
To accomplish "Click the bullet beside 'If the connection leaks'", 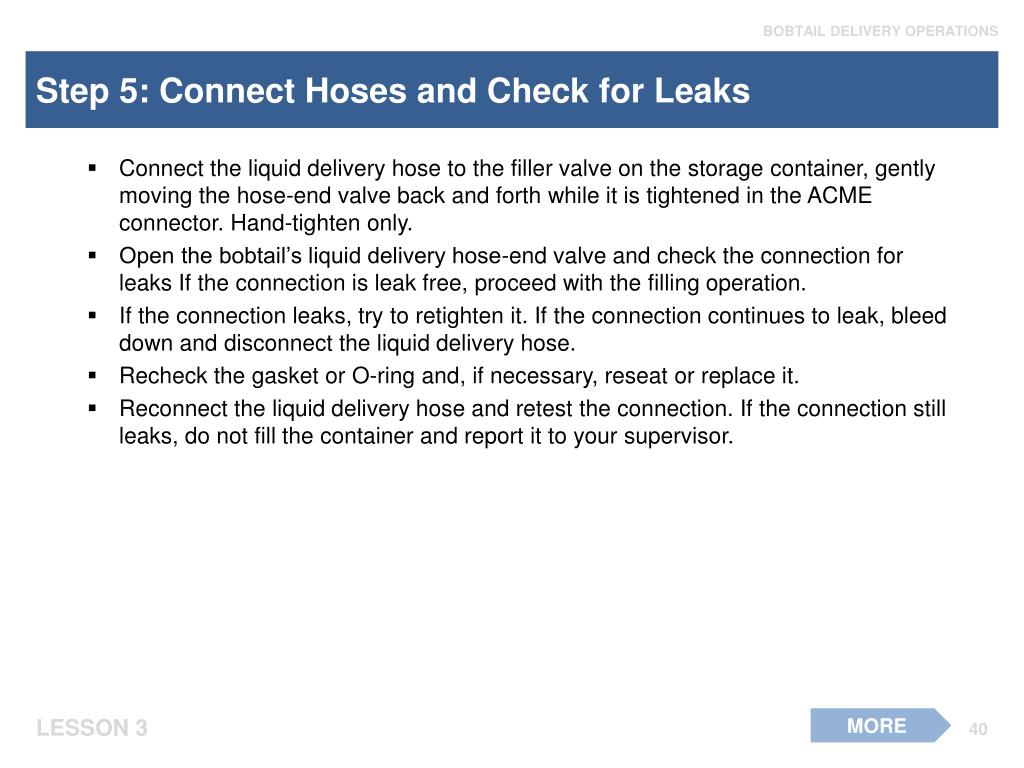I will click(x=92, y=316).
